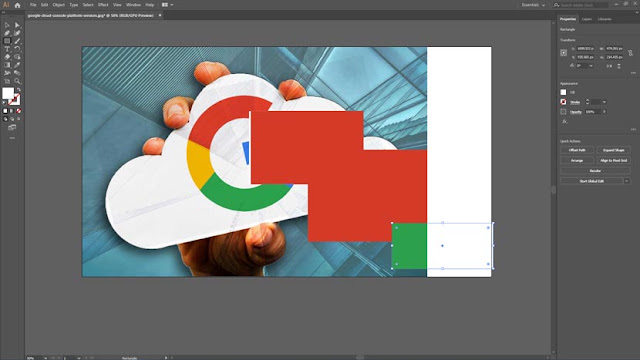Click the Rotate tool icon
This screenshot has height=360, width=640.
coord(17,49)
